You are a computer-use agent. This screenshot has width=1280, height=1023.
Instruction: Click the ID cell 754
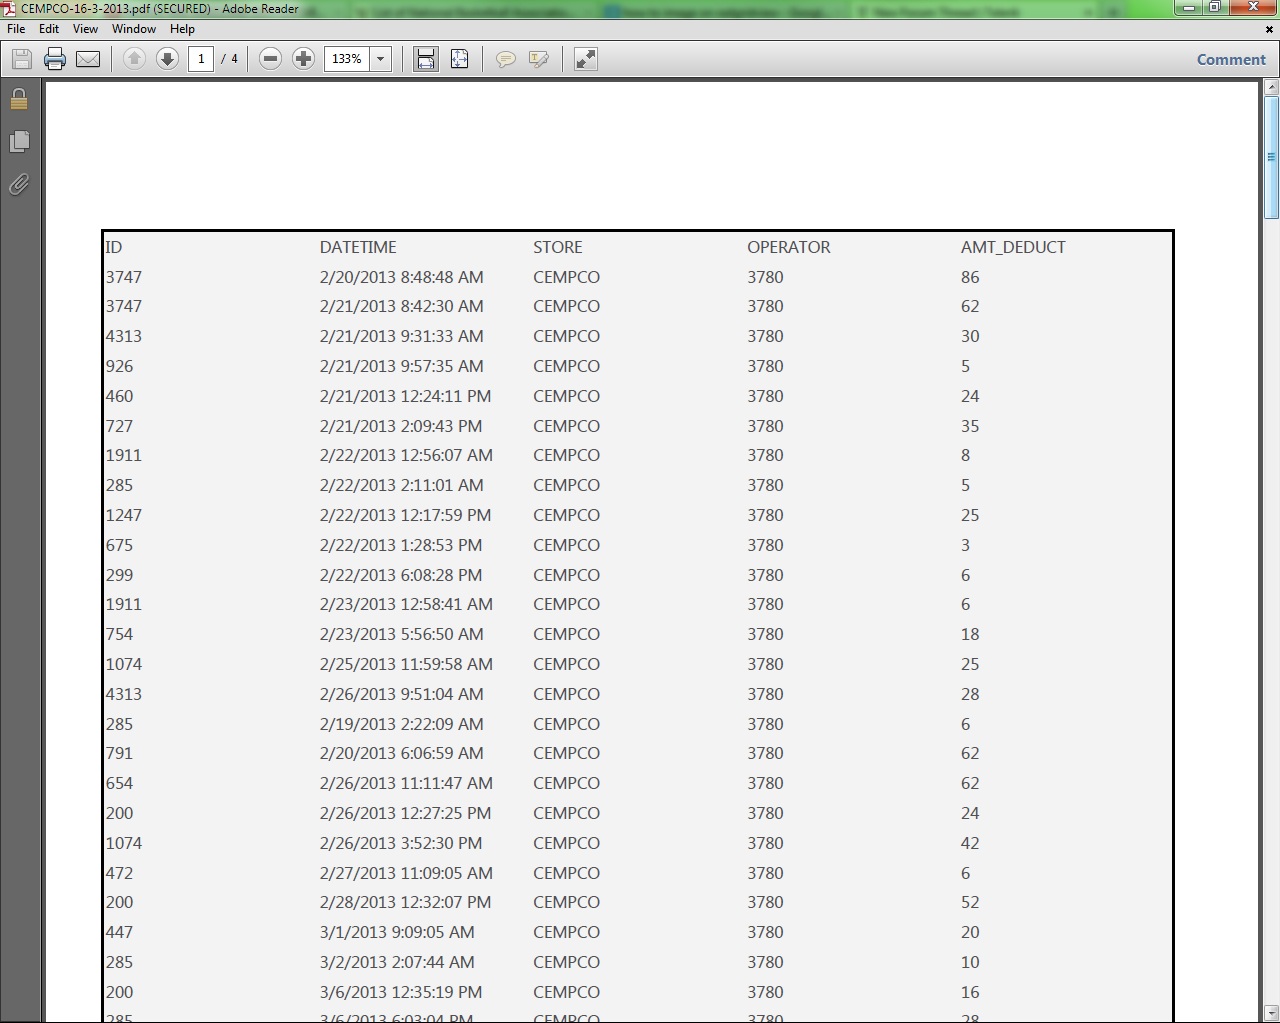click(119, 634)
